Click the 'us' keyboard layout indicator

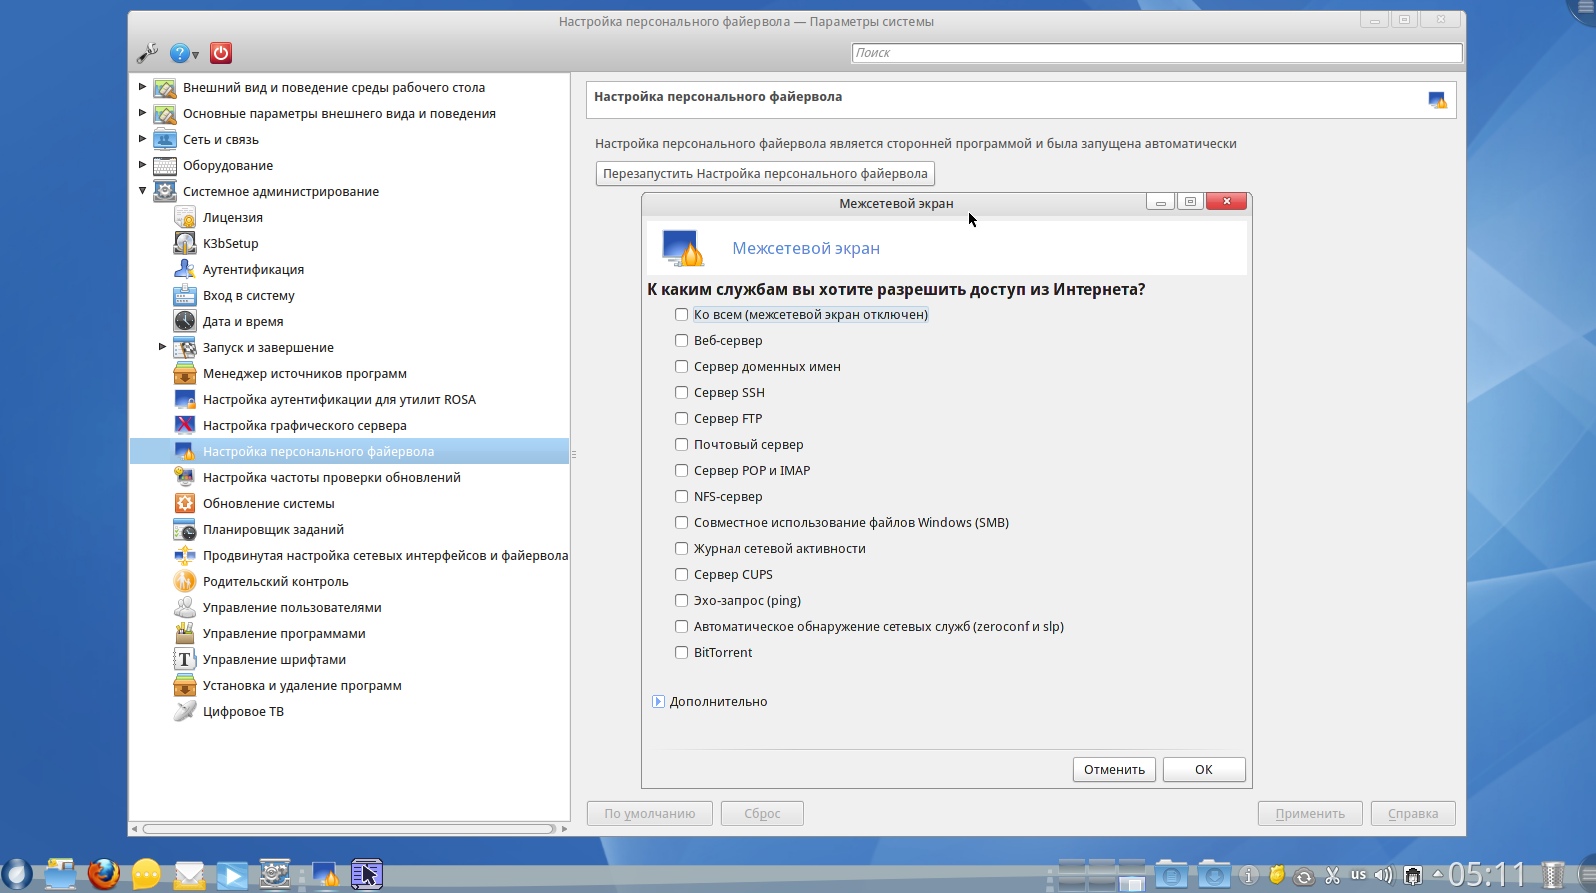[x=1358, y=875]
